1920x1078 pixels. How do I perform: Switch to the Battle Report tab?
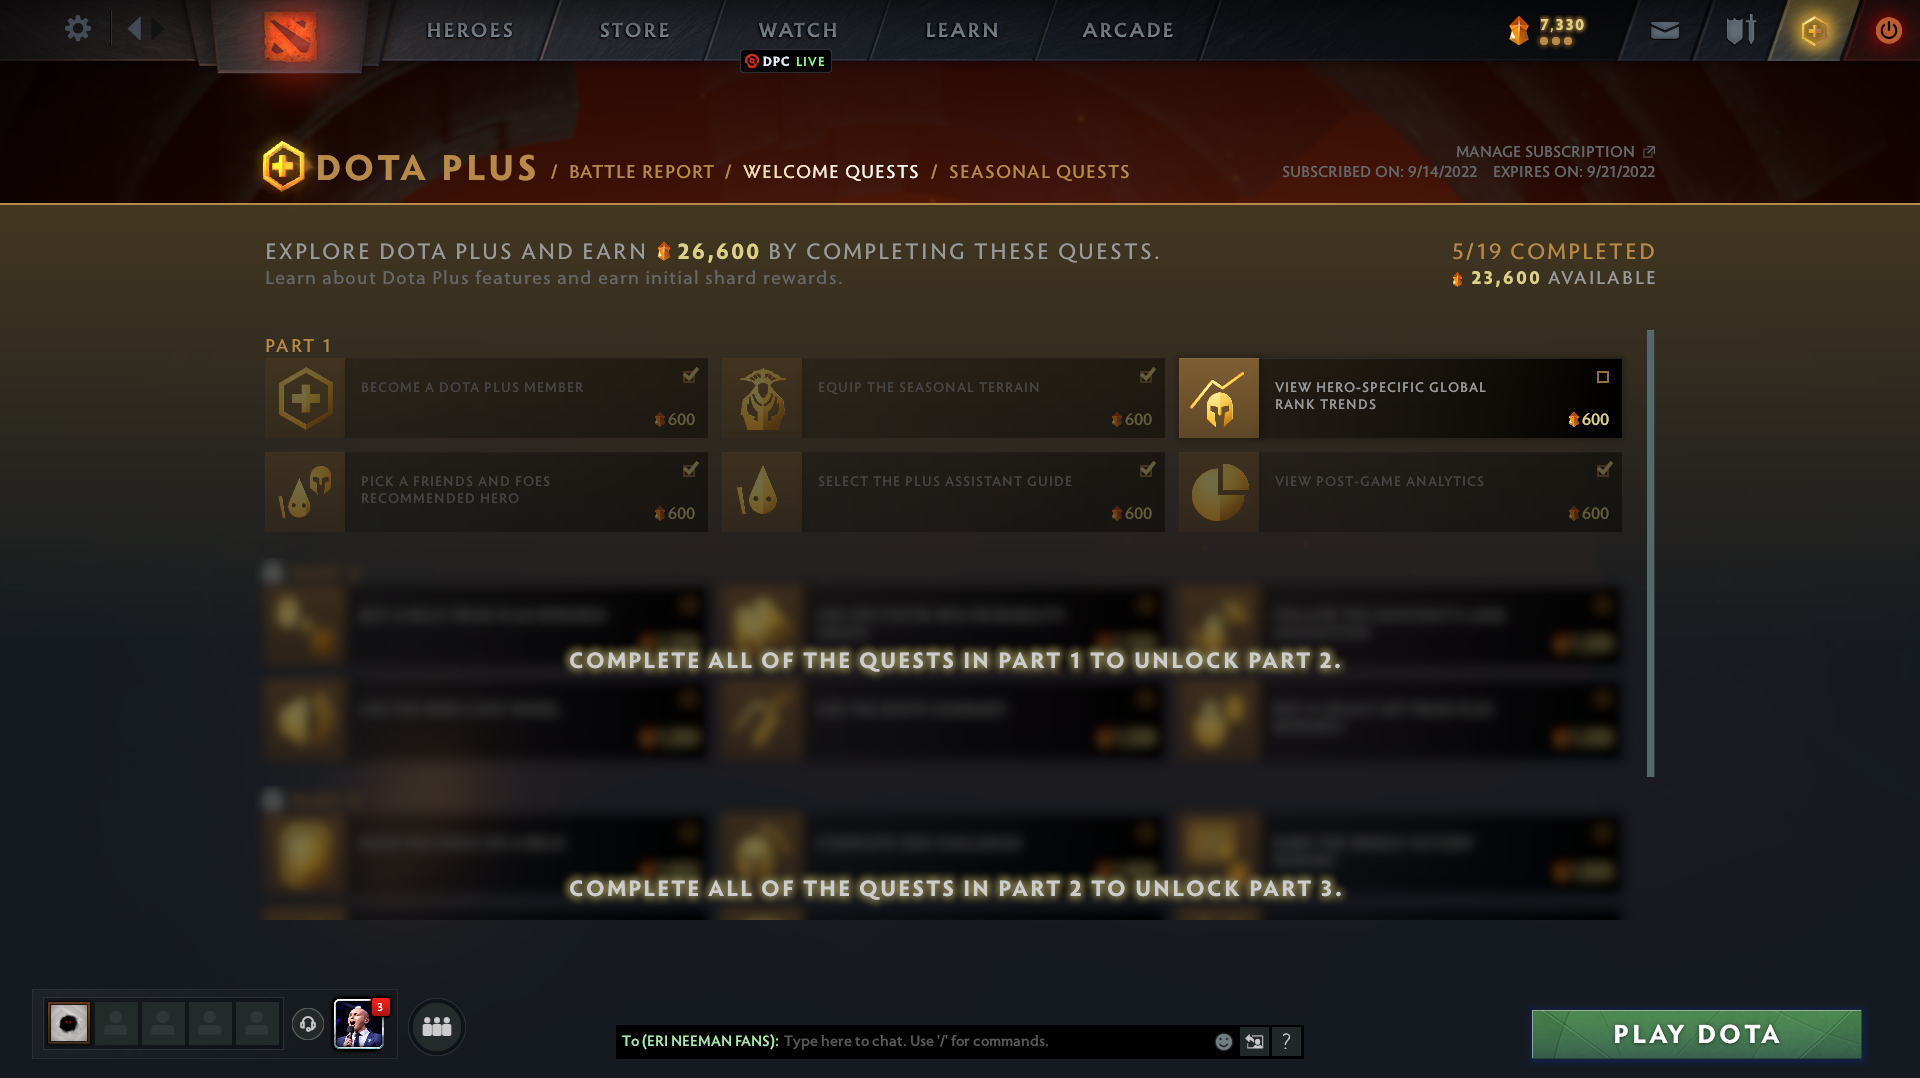pos(642,172)
